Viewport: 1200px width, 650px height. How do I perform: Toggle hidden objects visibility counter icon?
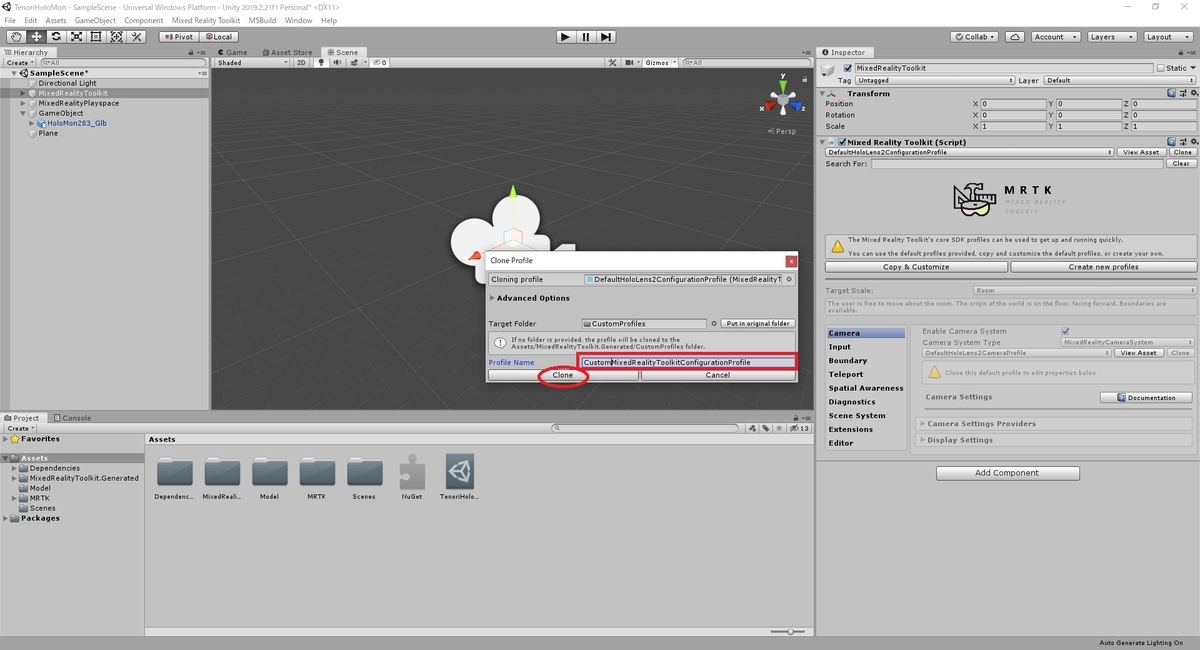[x=378, y=62]
